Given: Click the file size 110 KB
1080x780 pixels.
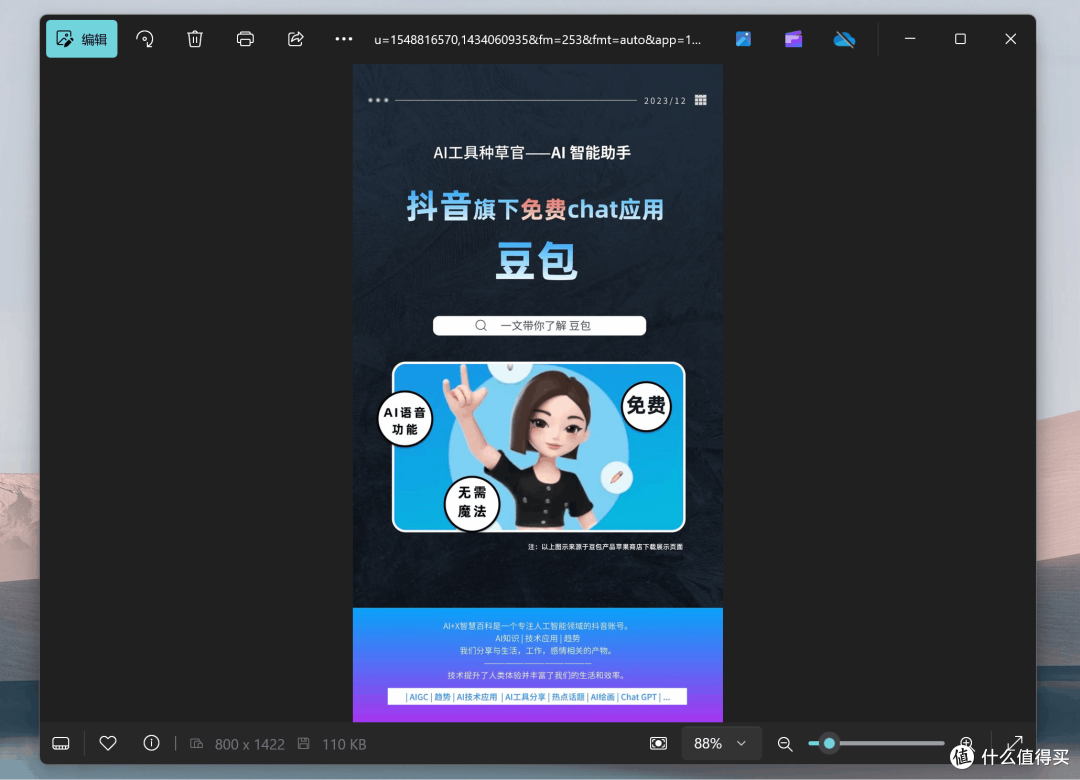Looking at the screenshot, I should point(344,744).
